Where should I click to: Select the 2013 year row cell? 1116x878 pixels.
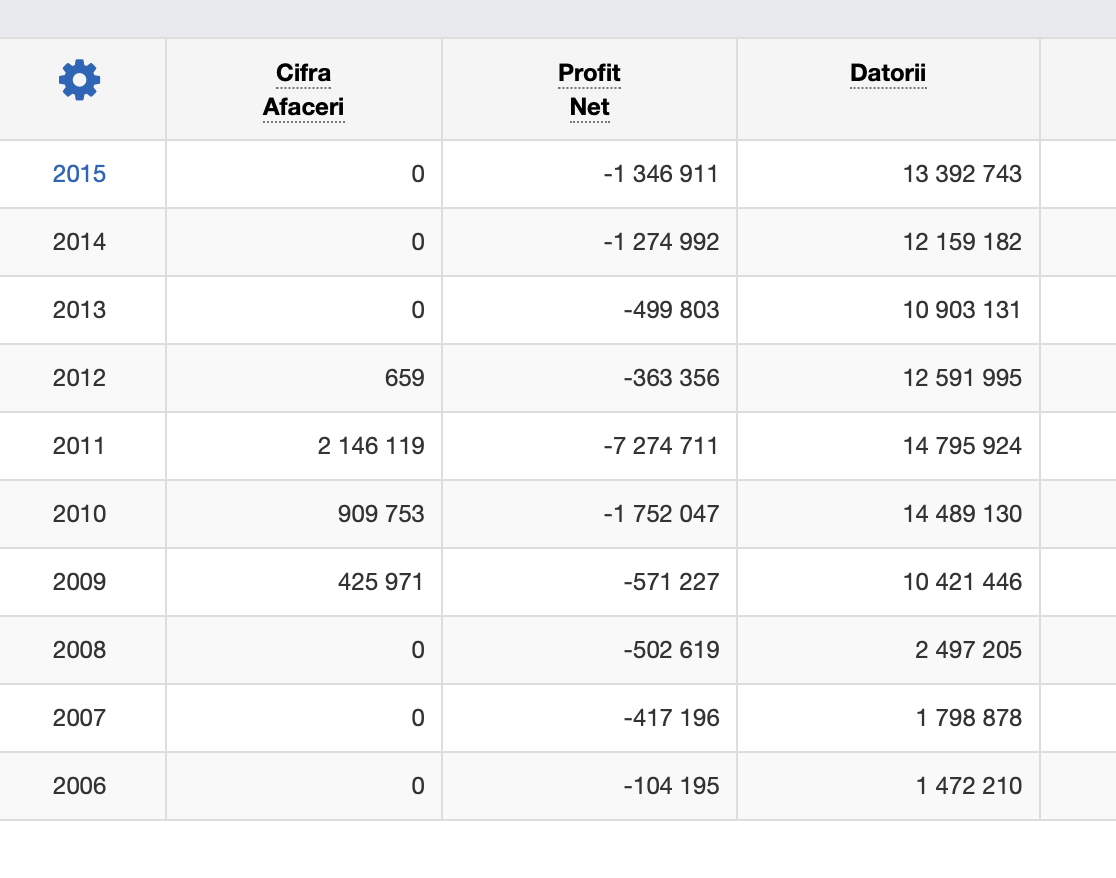[x=79, y=310]
